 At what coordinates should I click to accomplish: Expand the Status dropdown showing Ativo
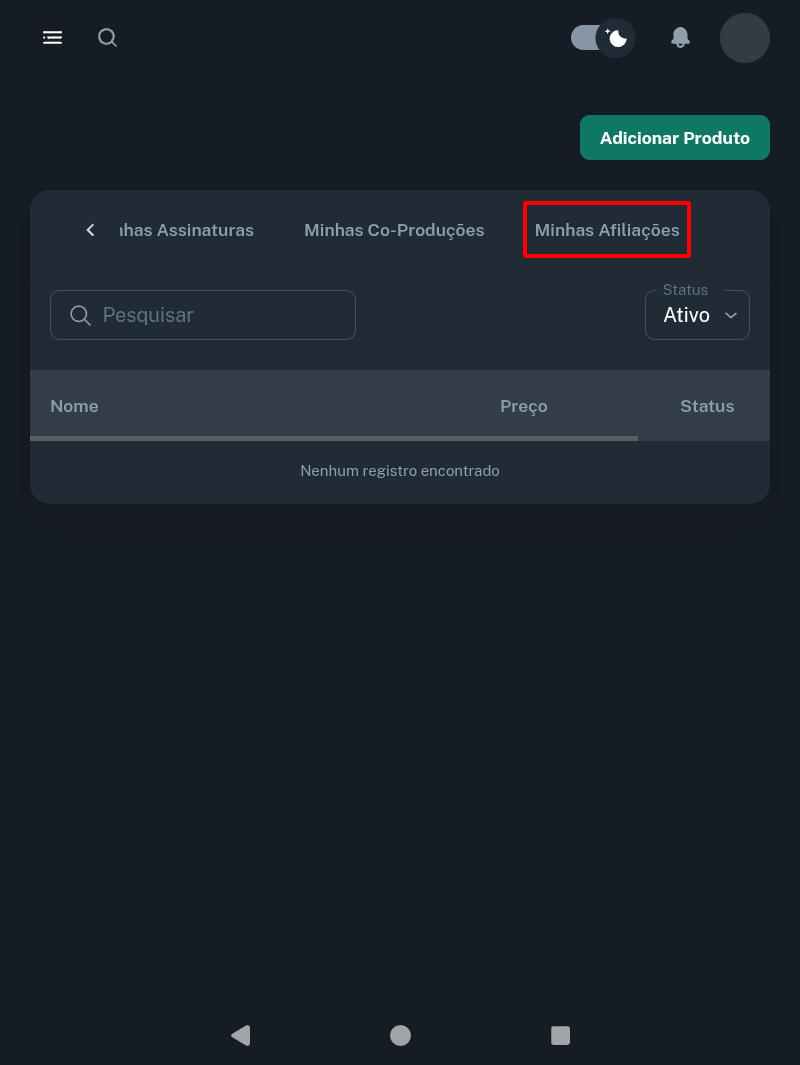point(697,315)
